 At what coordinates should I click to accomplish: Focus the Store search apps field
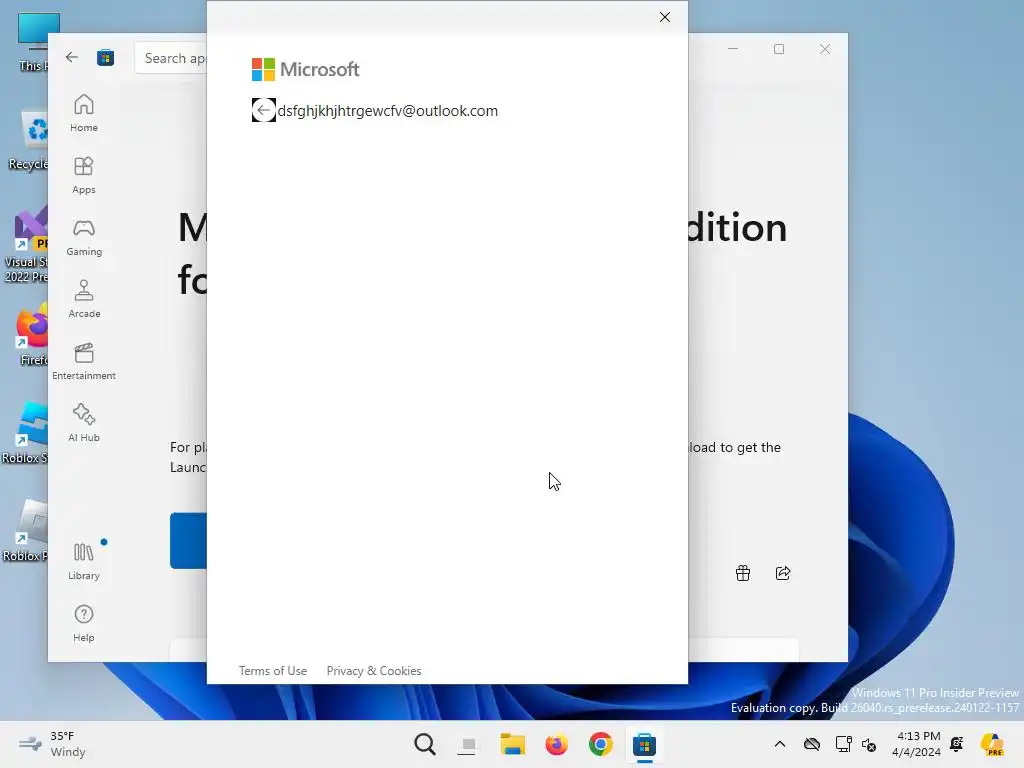pos(171,58)
